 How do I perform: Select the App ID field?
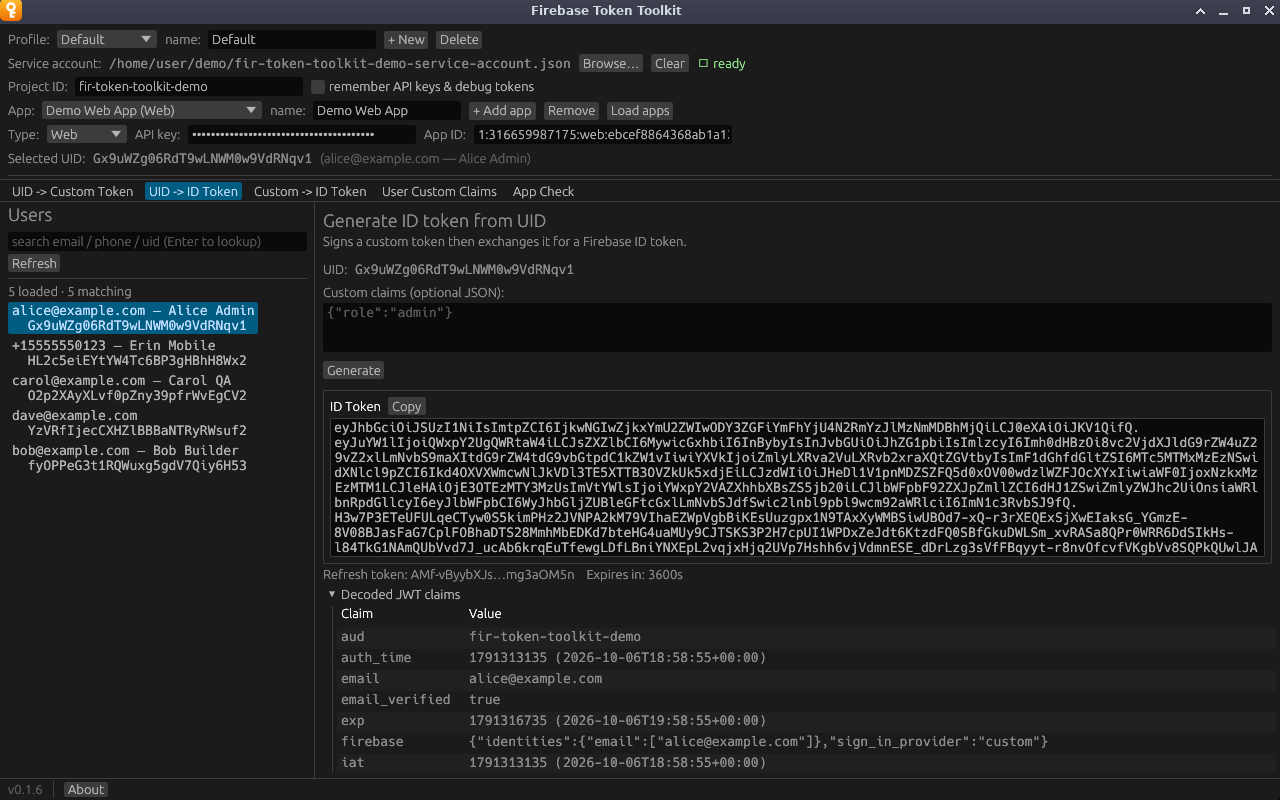click(x=603, y=135)
